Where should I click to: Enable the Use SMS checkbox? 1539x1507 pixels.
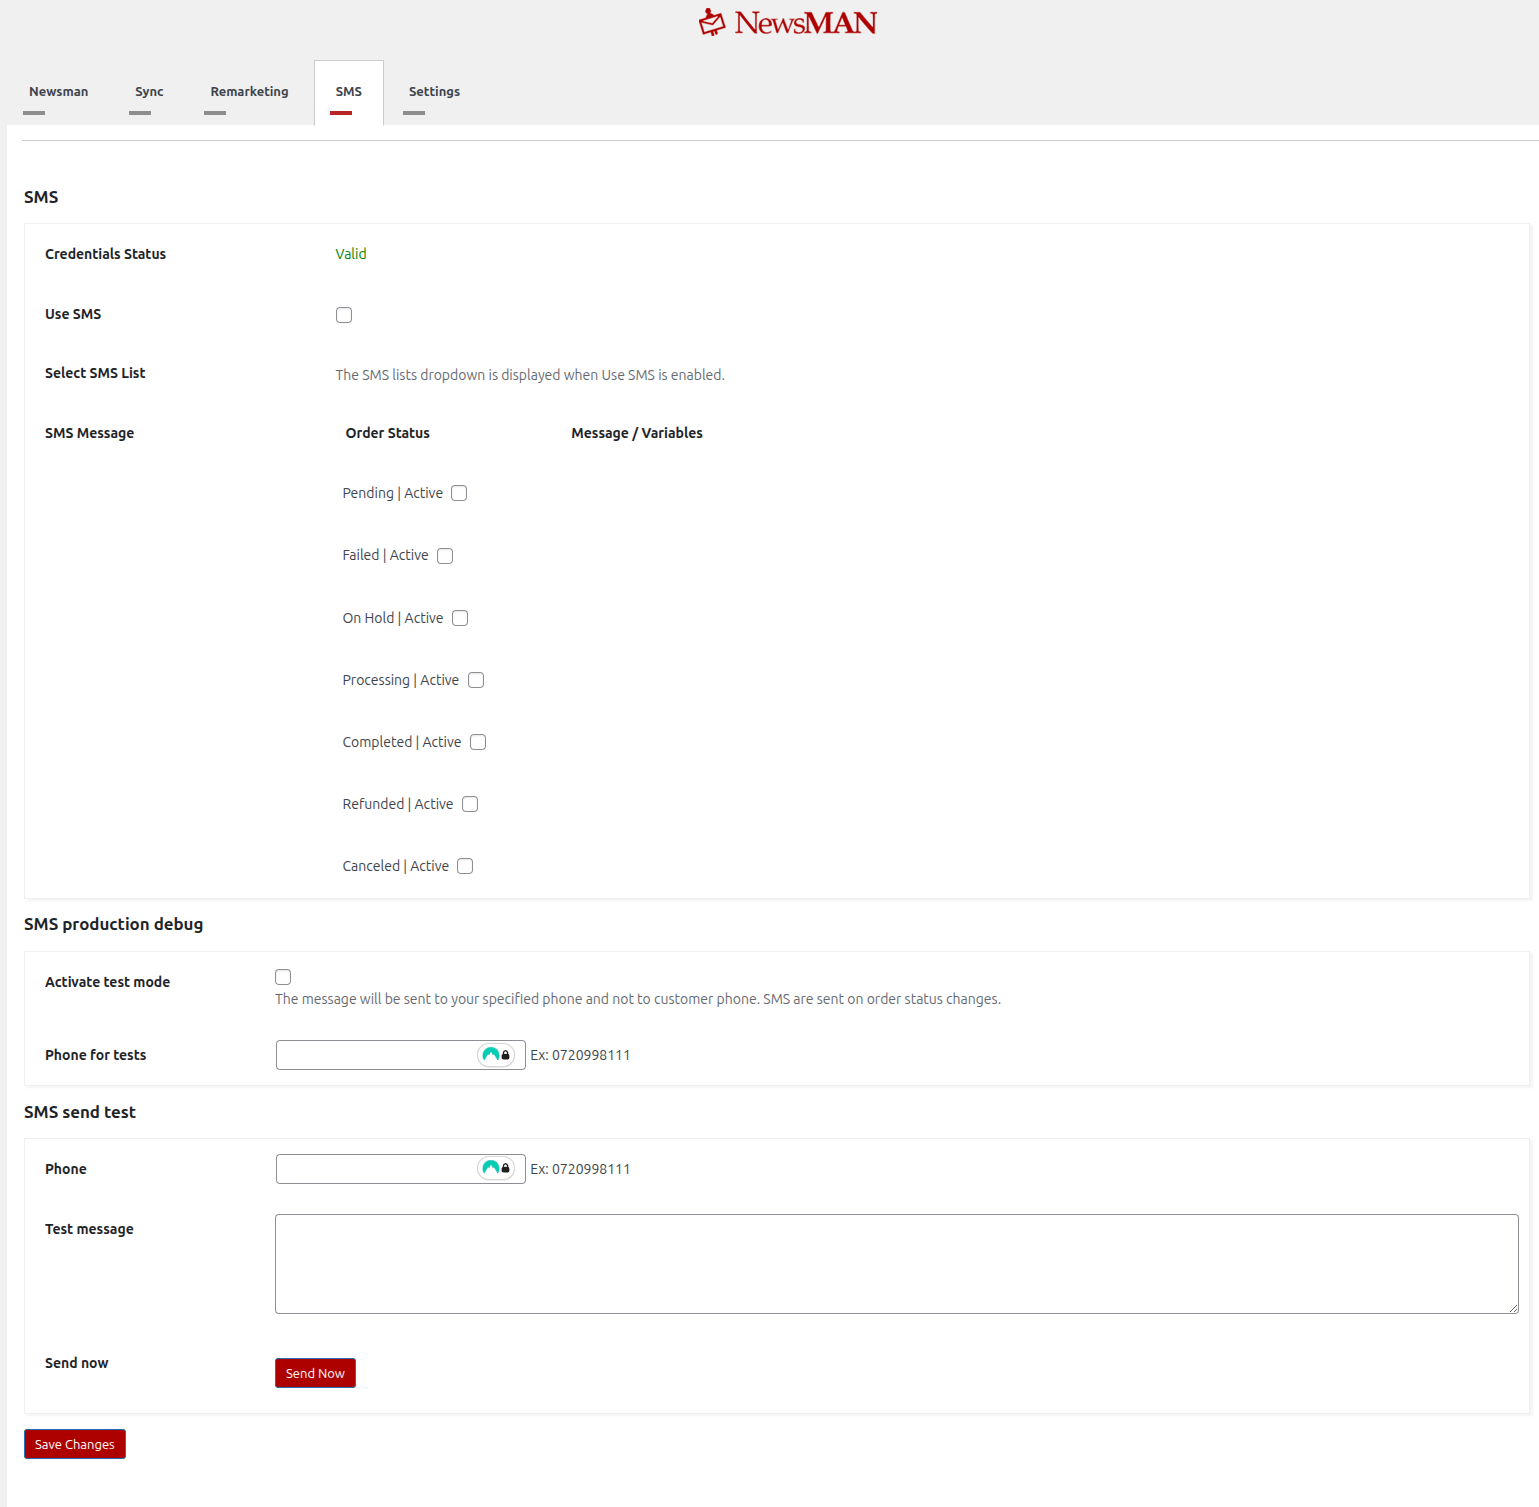pyautogui.click(x=344, y=315)
